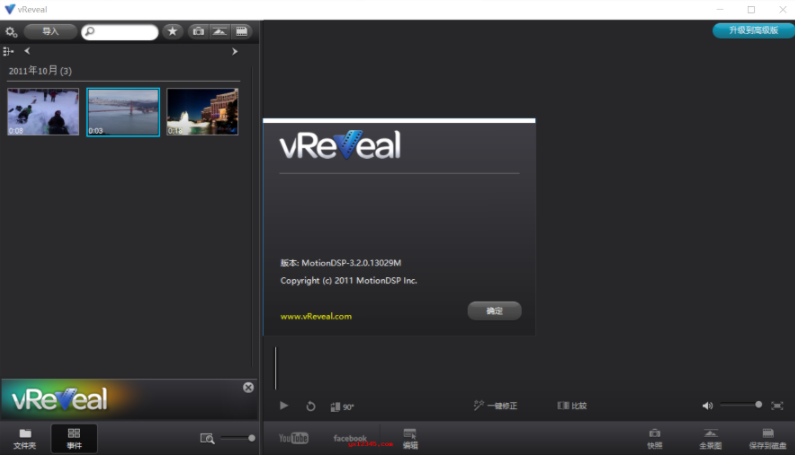This screenshot has width=795, height=455.
Task: Select the night fountain video thumbnail
Action: [x=202, y=112]
